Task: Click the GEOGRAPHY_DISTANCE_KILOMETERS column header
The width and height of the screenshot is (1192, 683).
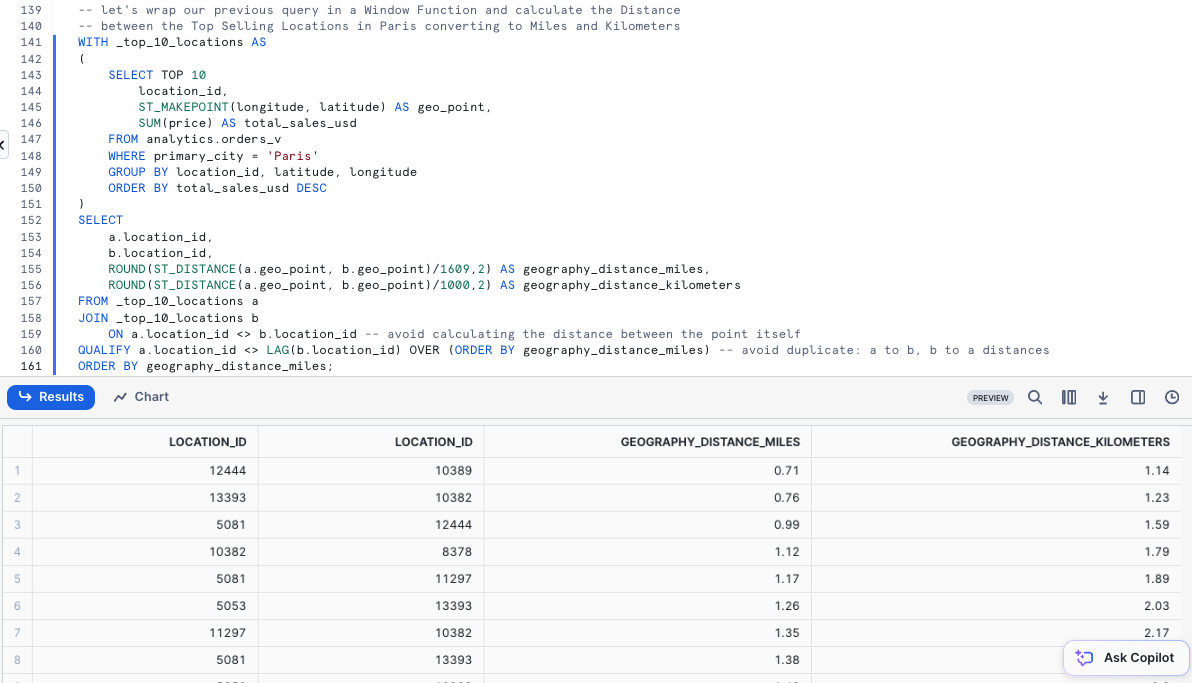Action: click(1060, 441)
